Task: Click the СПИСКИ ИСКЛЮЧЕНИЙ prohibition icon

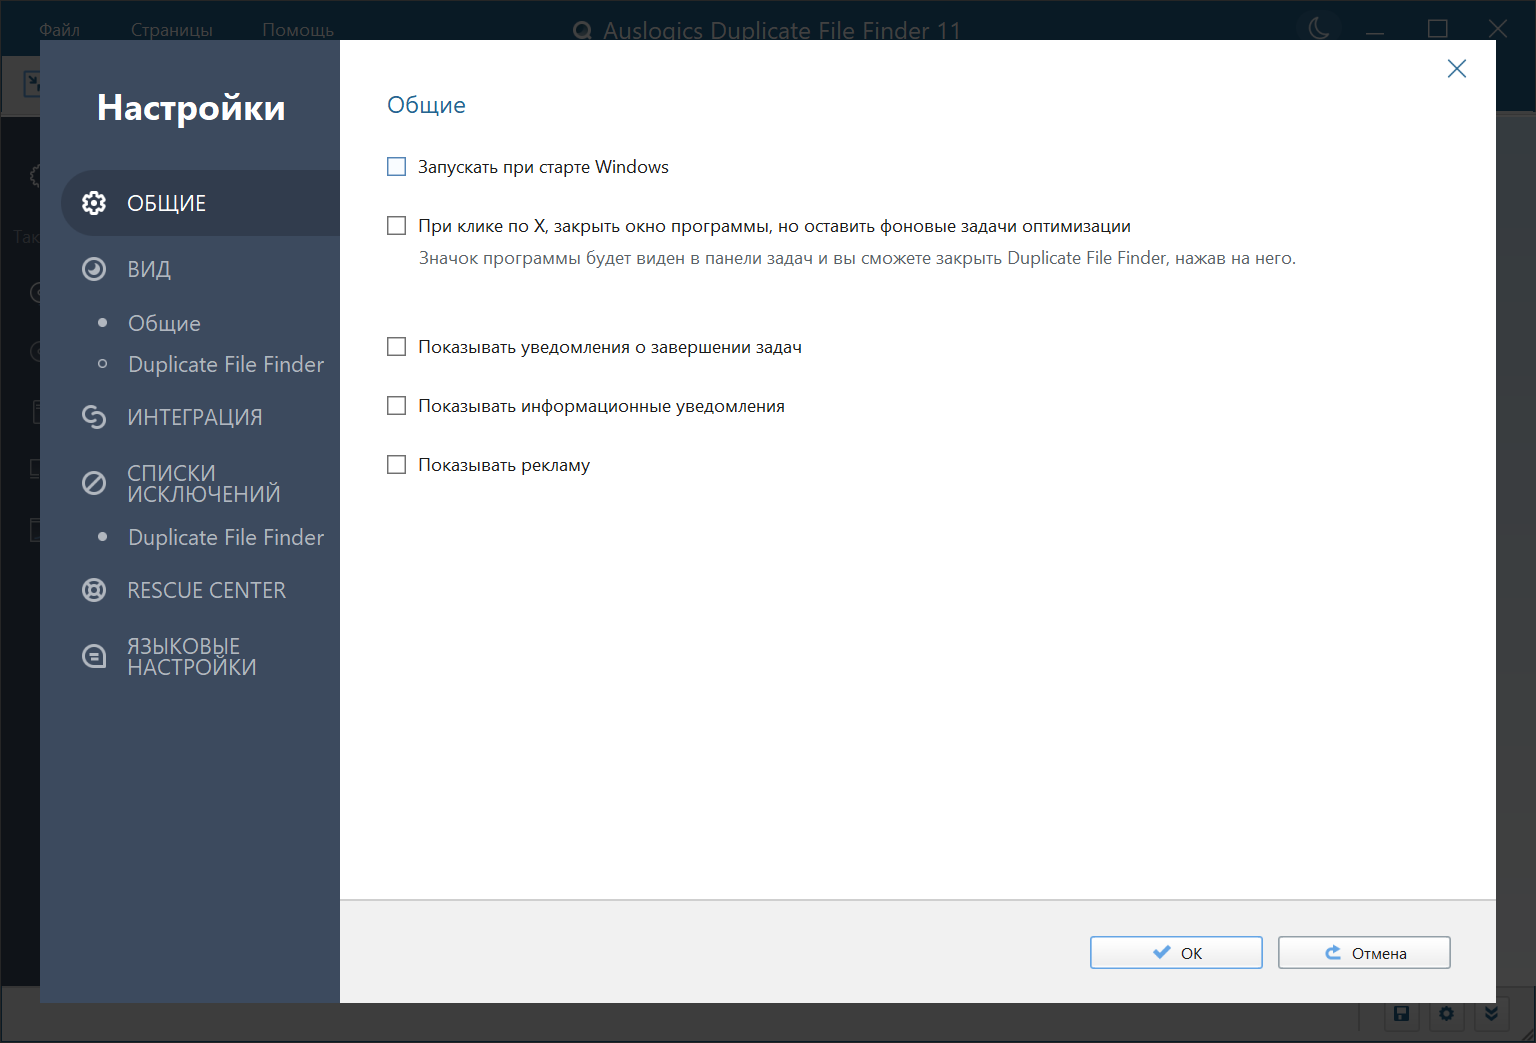Action: point(94,483)
